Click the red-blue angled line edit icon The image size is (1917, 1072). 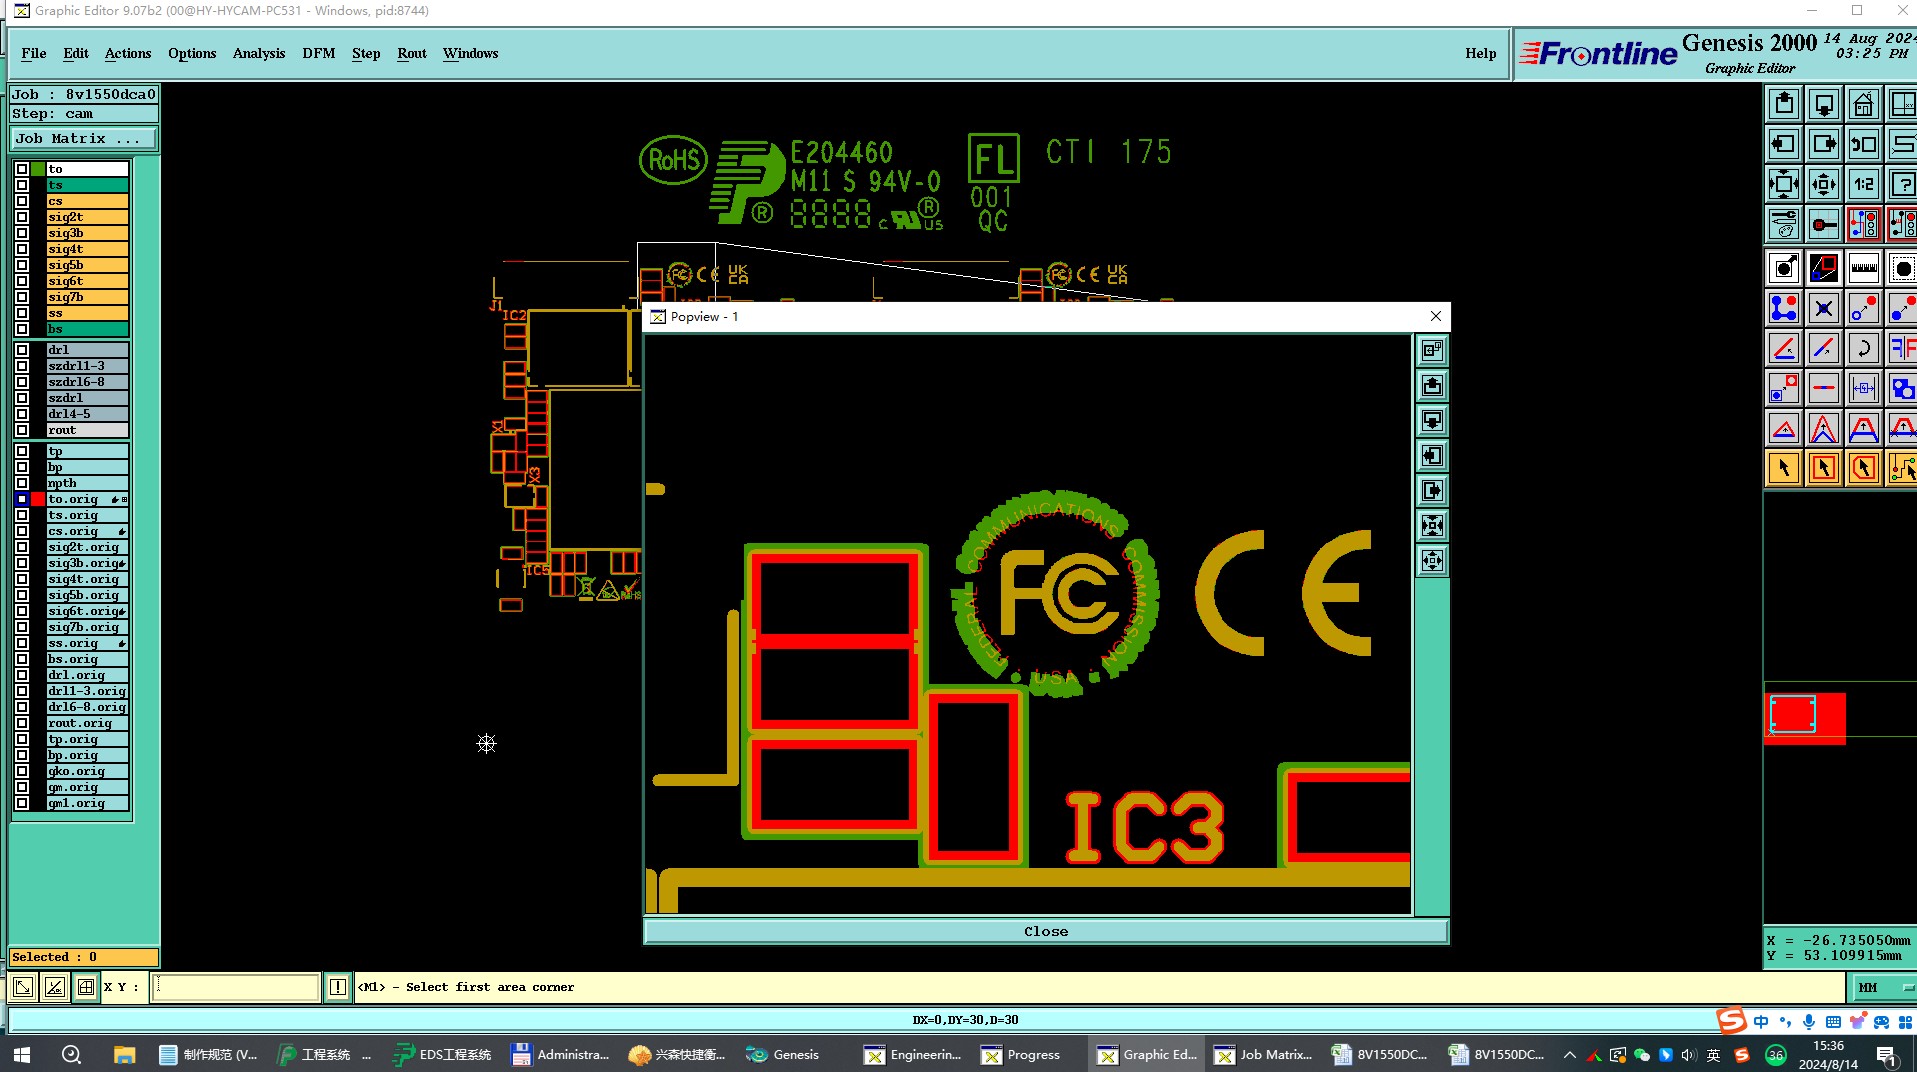pyautogui.click(x=1824, y=348)
